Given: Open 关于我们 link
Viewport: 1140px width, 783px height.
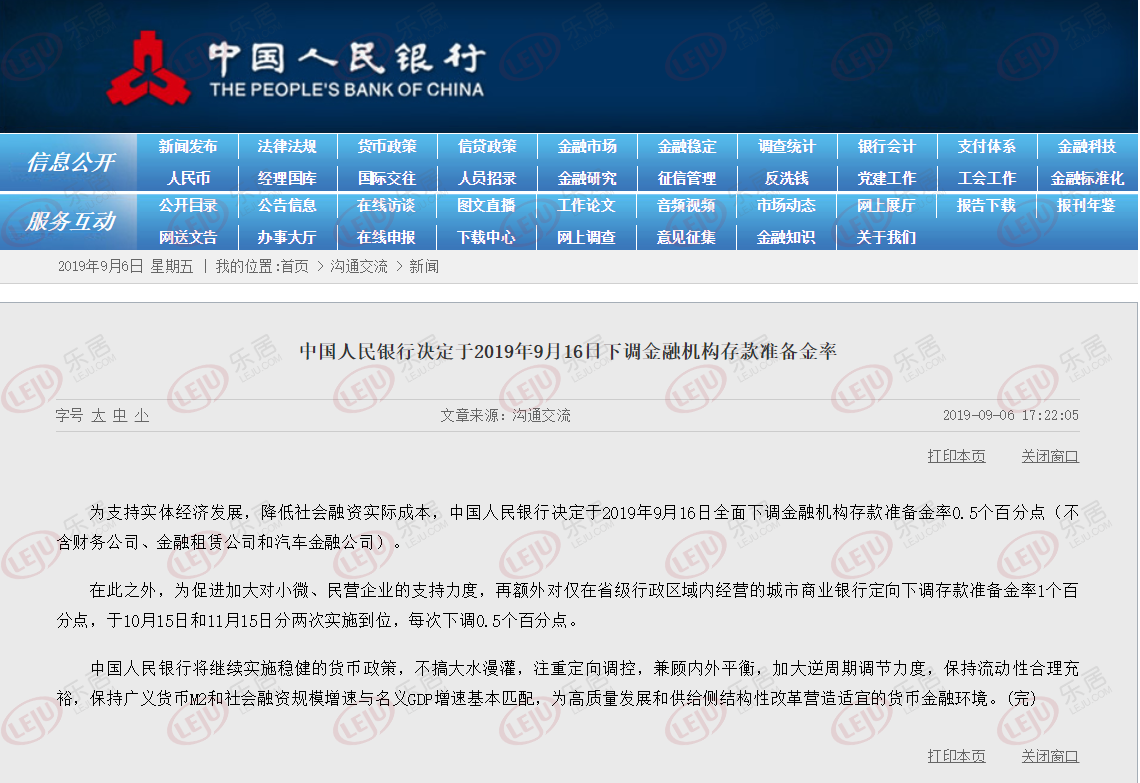Looking at the screenshot, I should point(886,237).
